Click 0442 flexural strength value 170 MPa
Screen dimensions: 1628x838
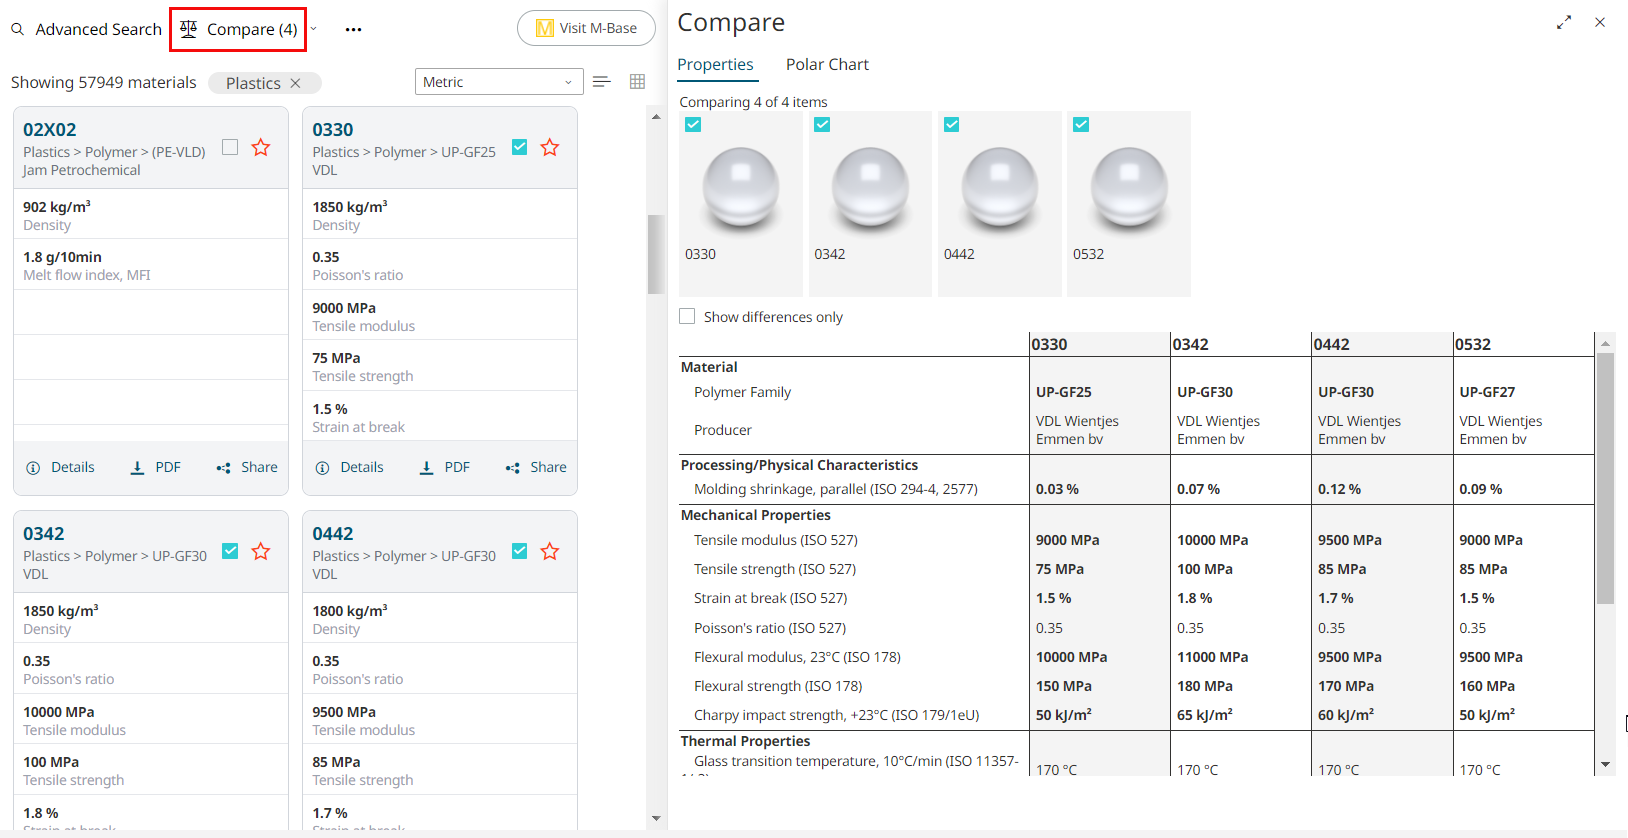click(1346, 686)
